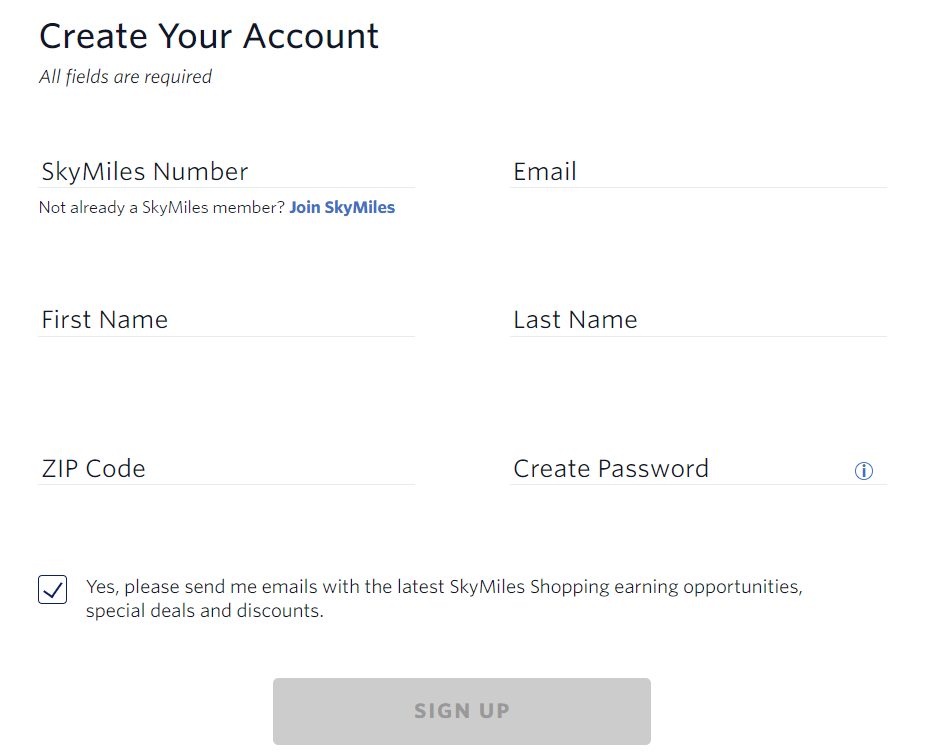Click the 'Not already a SkyMiles member?' text
The image size is (928, 756).
[160, 207]
